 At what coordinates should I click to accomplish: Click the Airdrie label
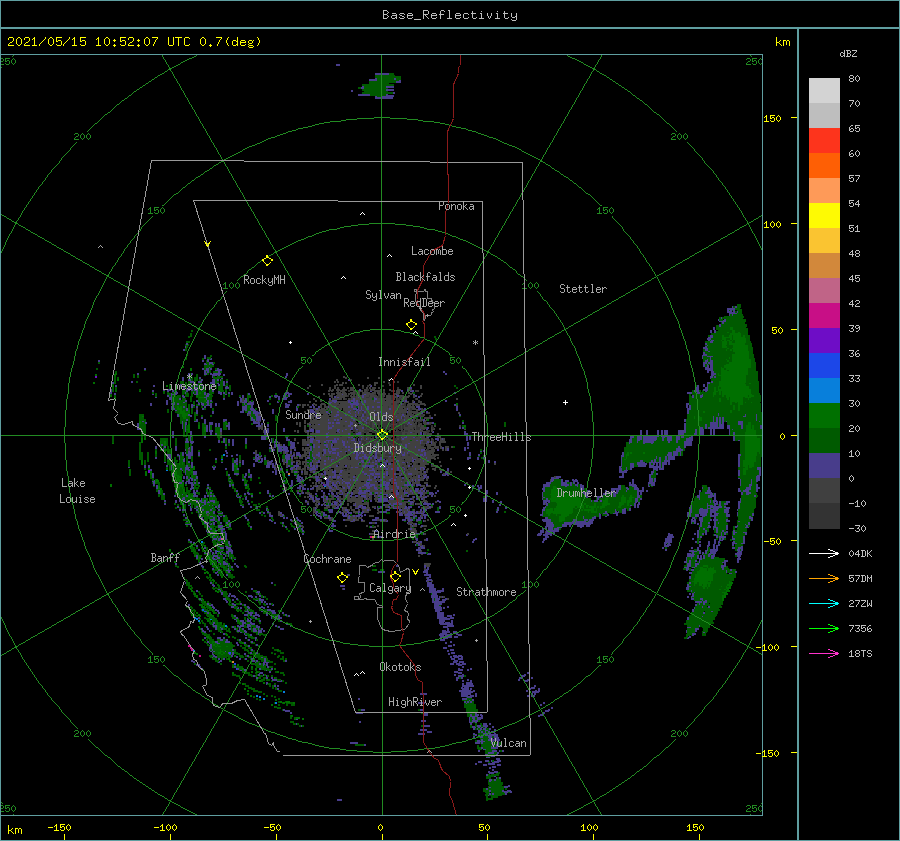394,534
